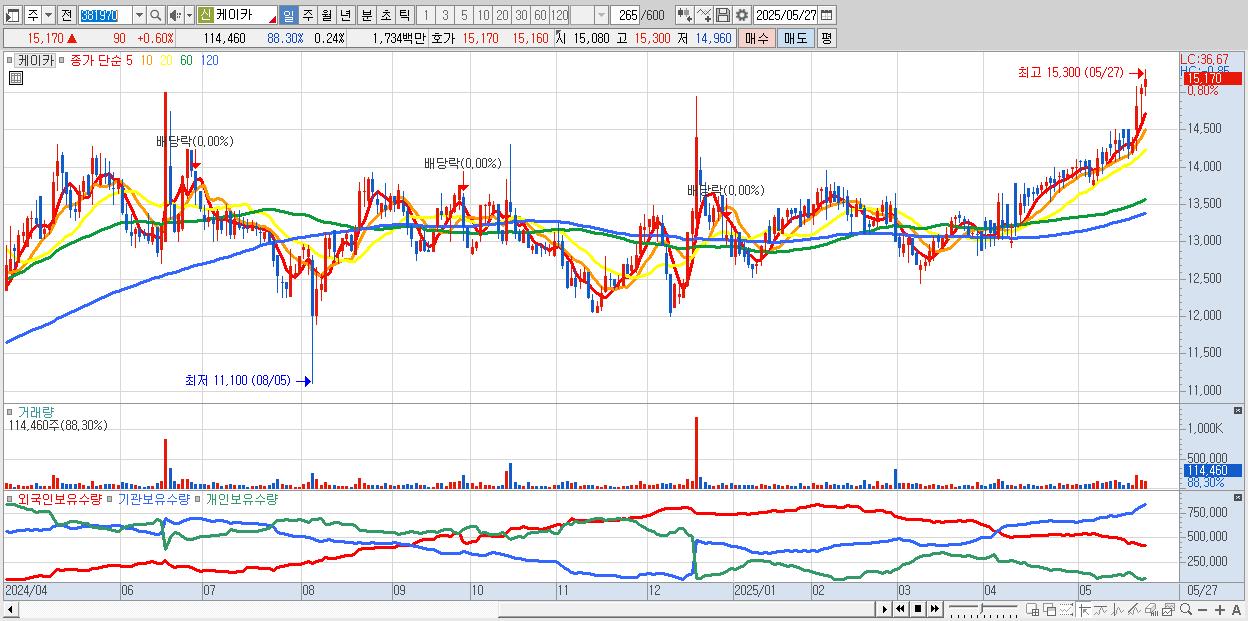1248x621 pixels.
Task: Click the crosshair cursor icon
Action: point(1084,609)
